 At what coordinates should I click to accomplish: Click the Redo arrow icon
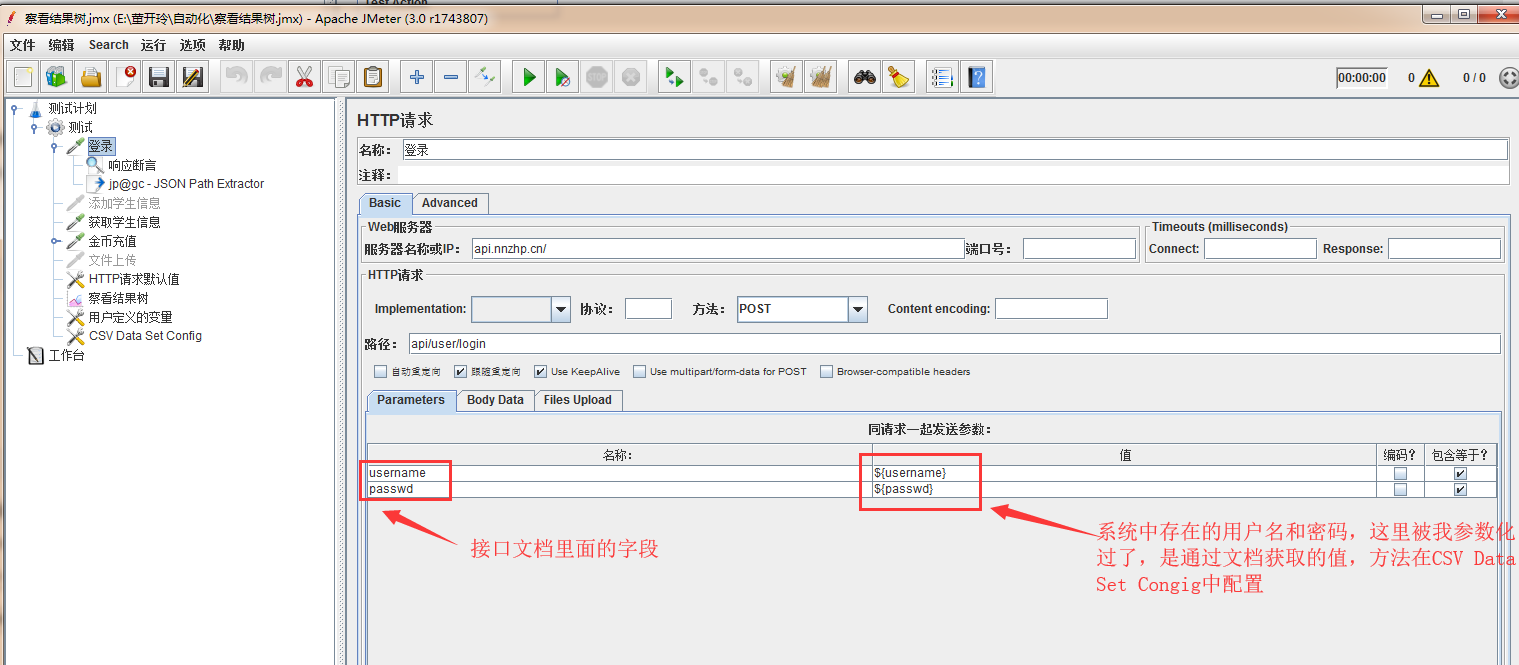click(x=270, y=77)
